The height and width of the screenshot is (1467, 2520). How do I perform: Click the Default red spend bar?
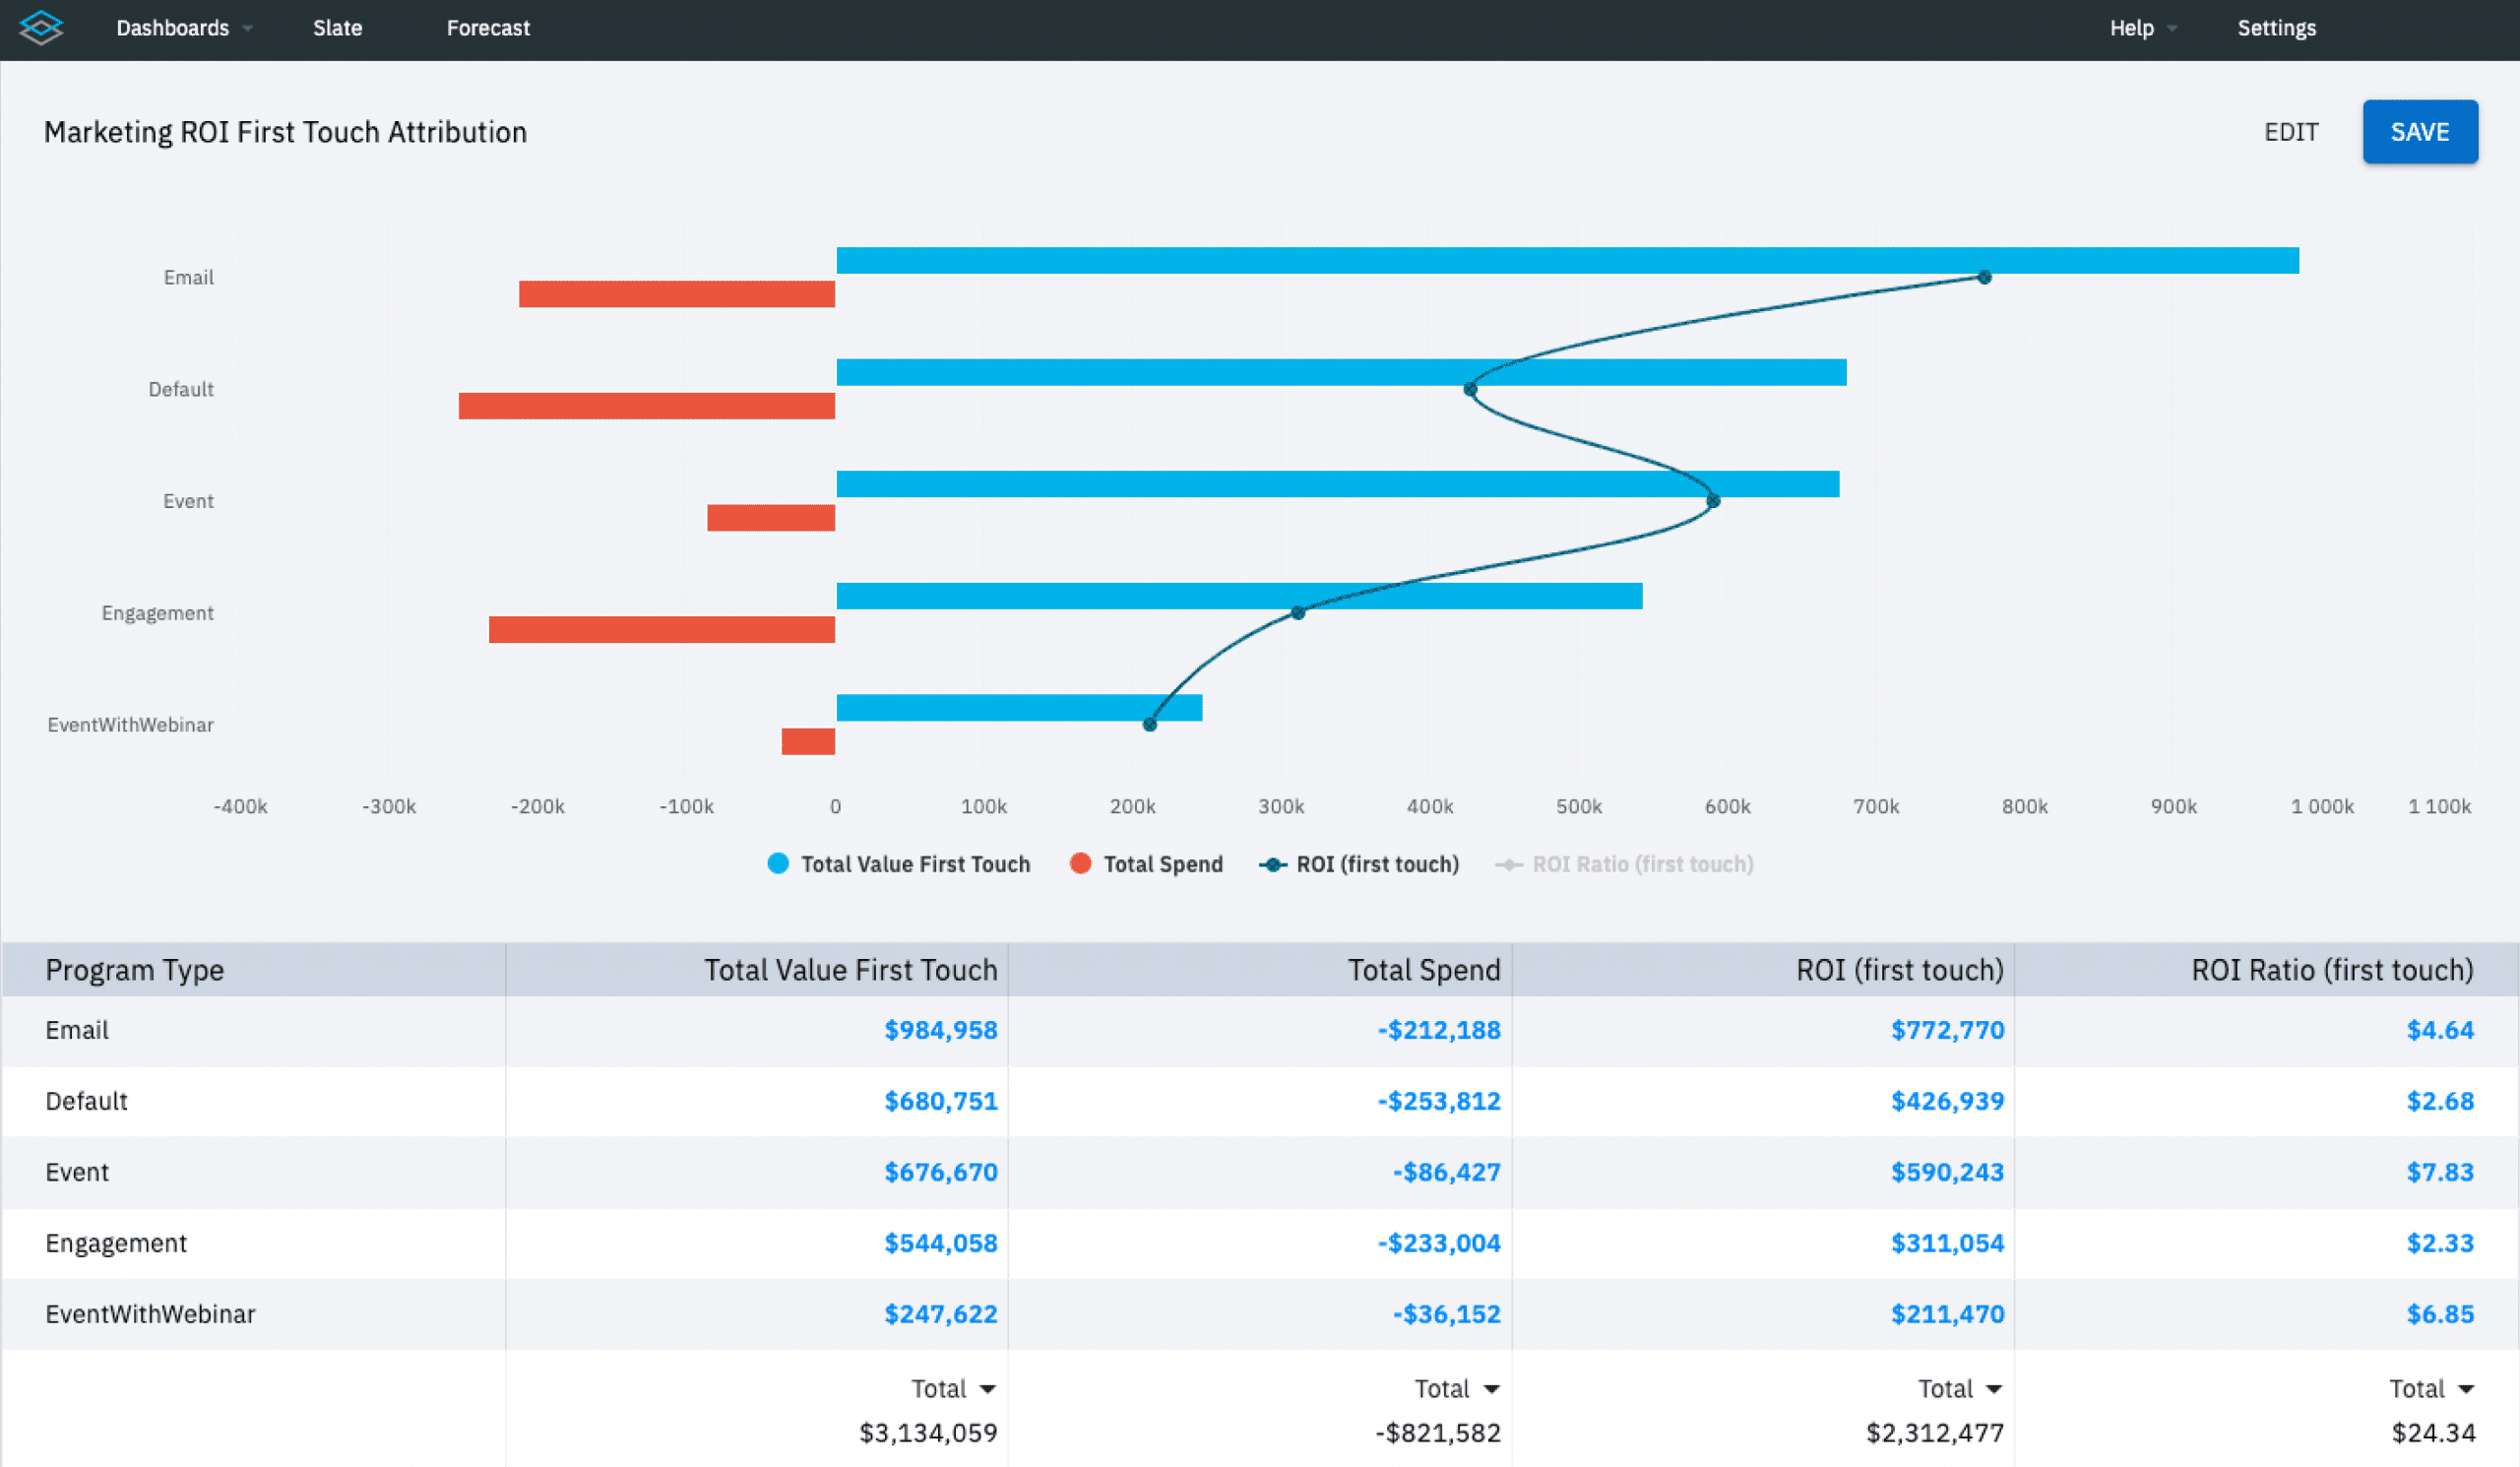(647, 406)
